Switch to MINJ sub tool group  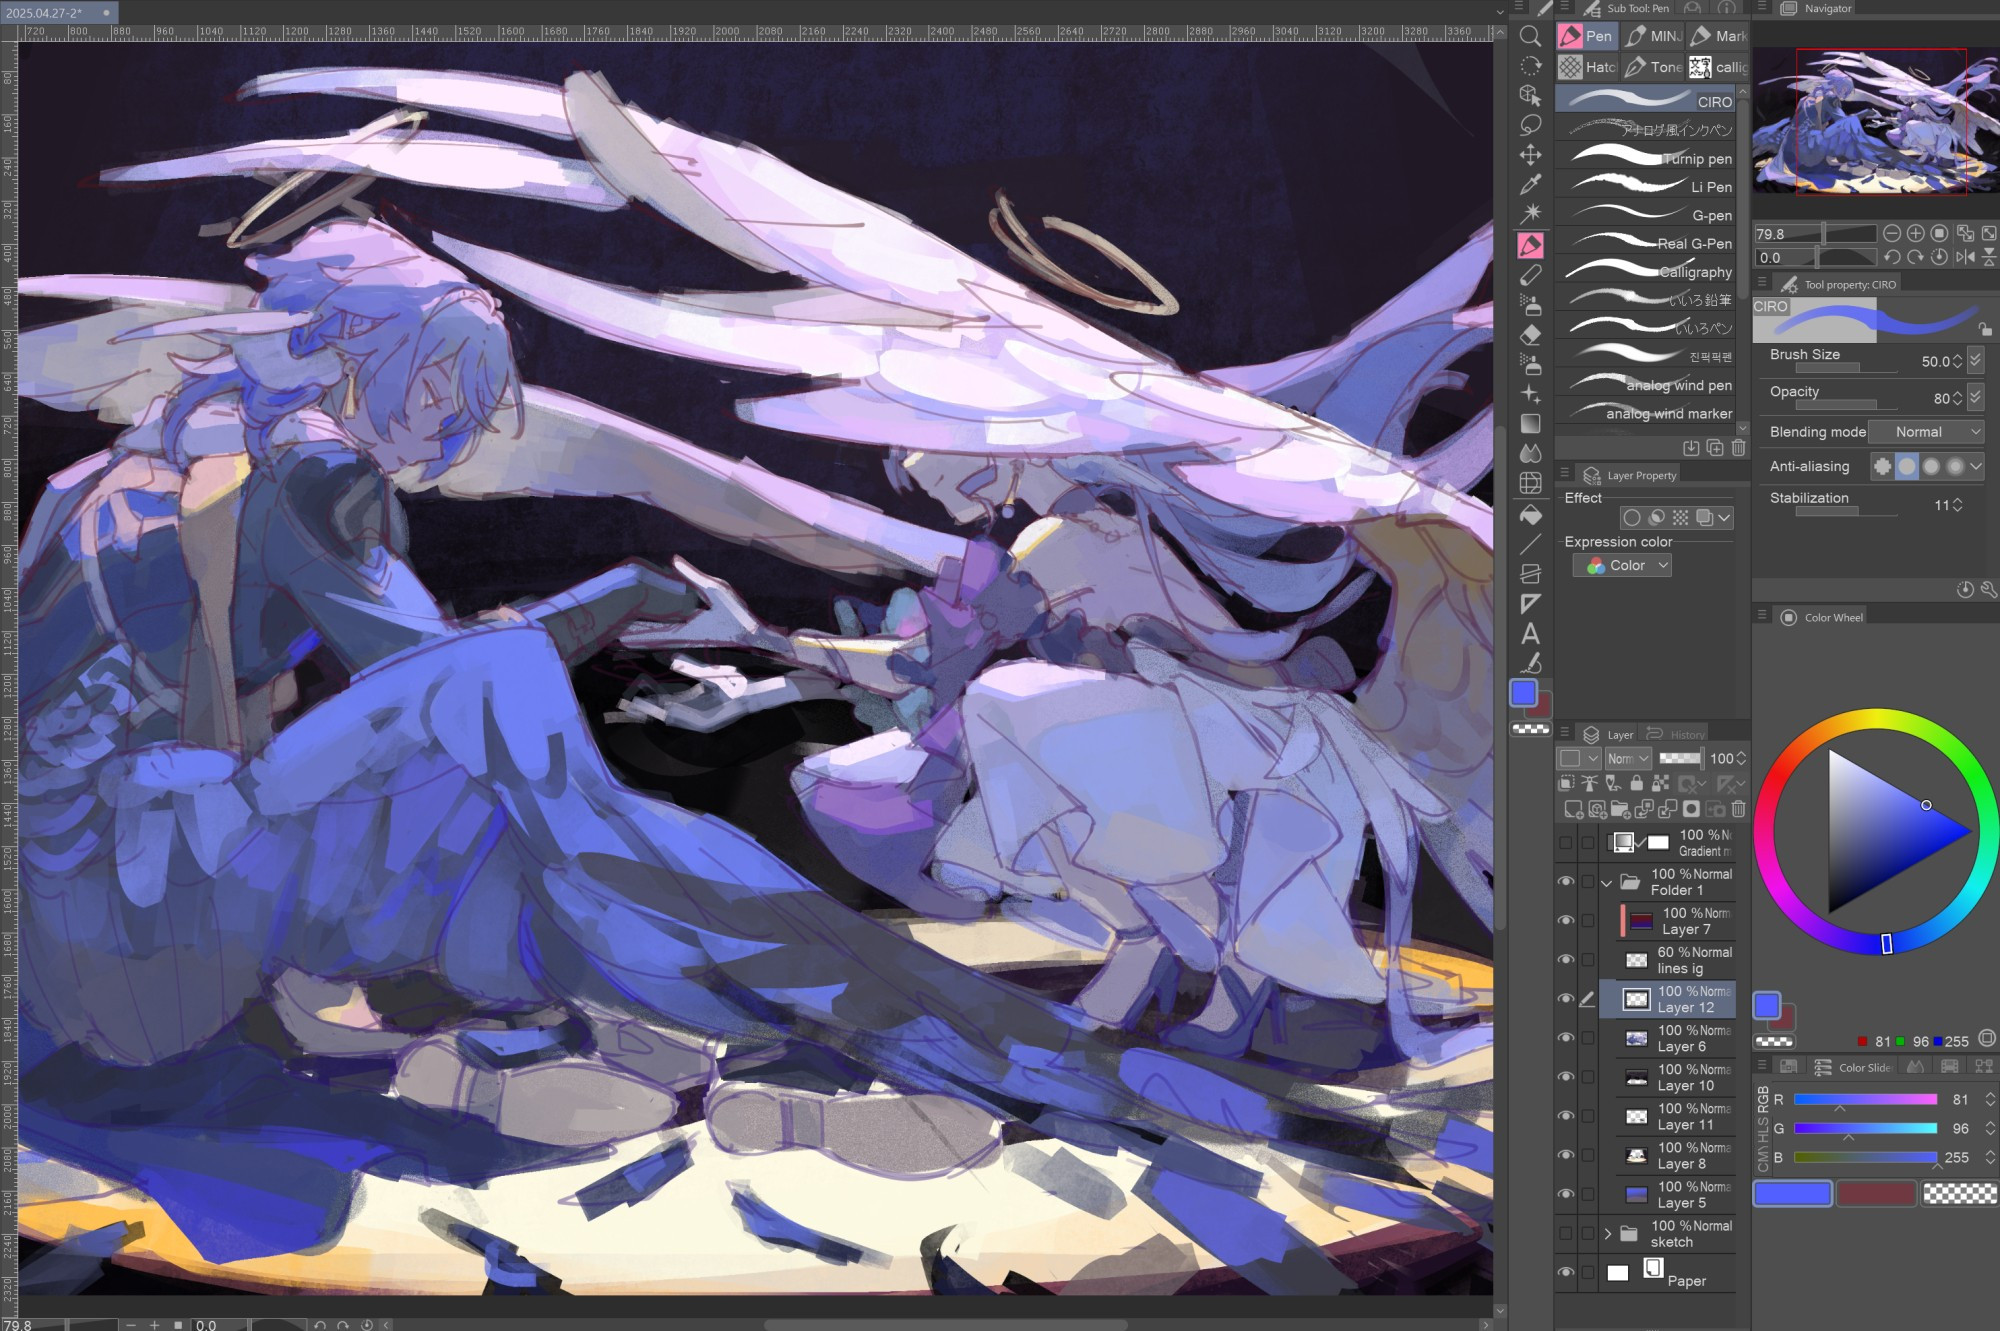pos(1652,36)
